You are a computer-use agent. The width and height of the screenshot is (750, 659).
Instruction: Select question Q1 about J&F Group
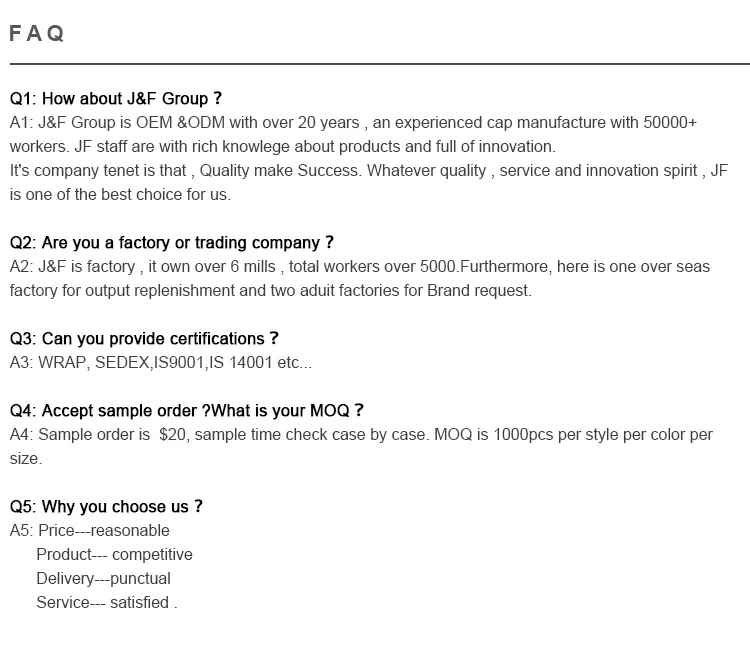[116, 99]
